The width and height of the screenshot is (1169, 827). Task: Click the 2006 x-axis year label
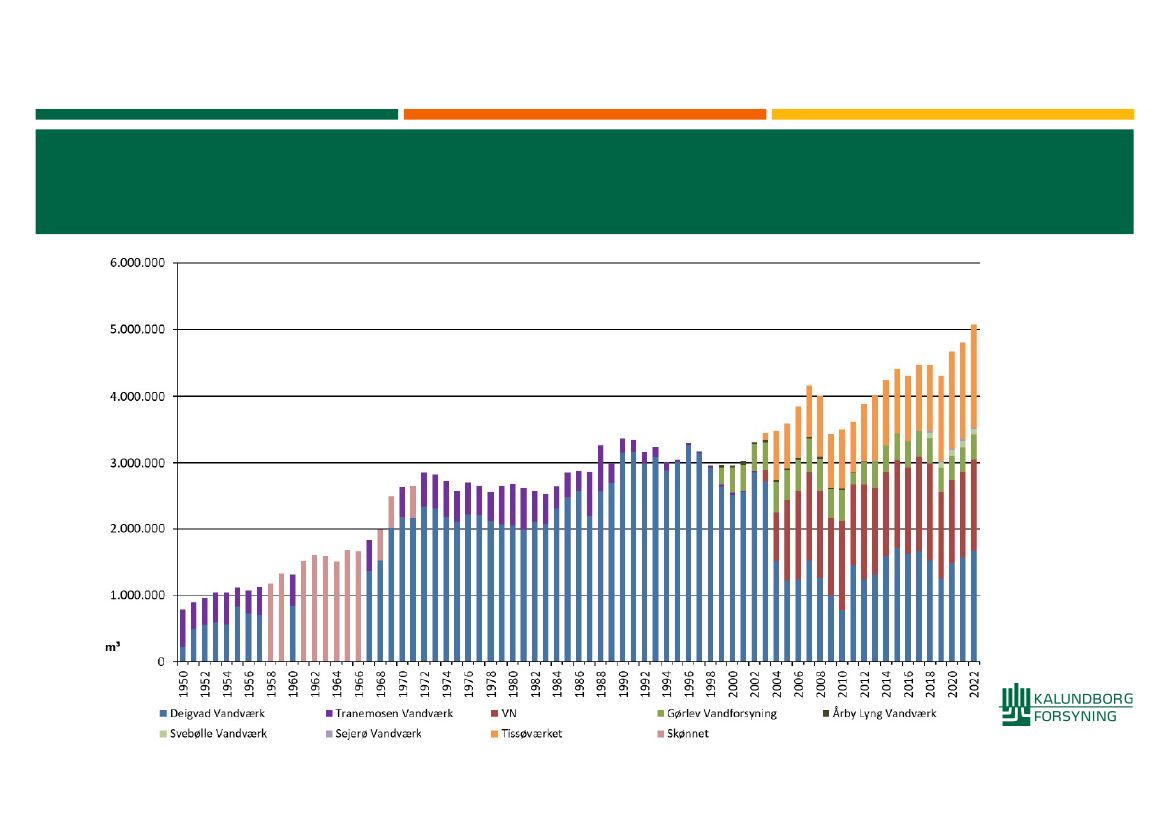point(799,684)
